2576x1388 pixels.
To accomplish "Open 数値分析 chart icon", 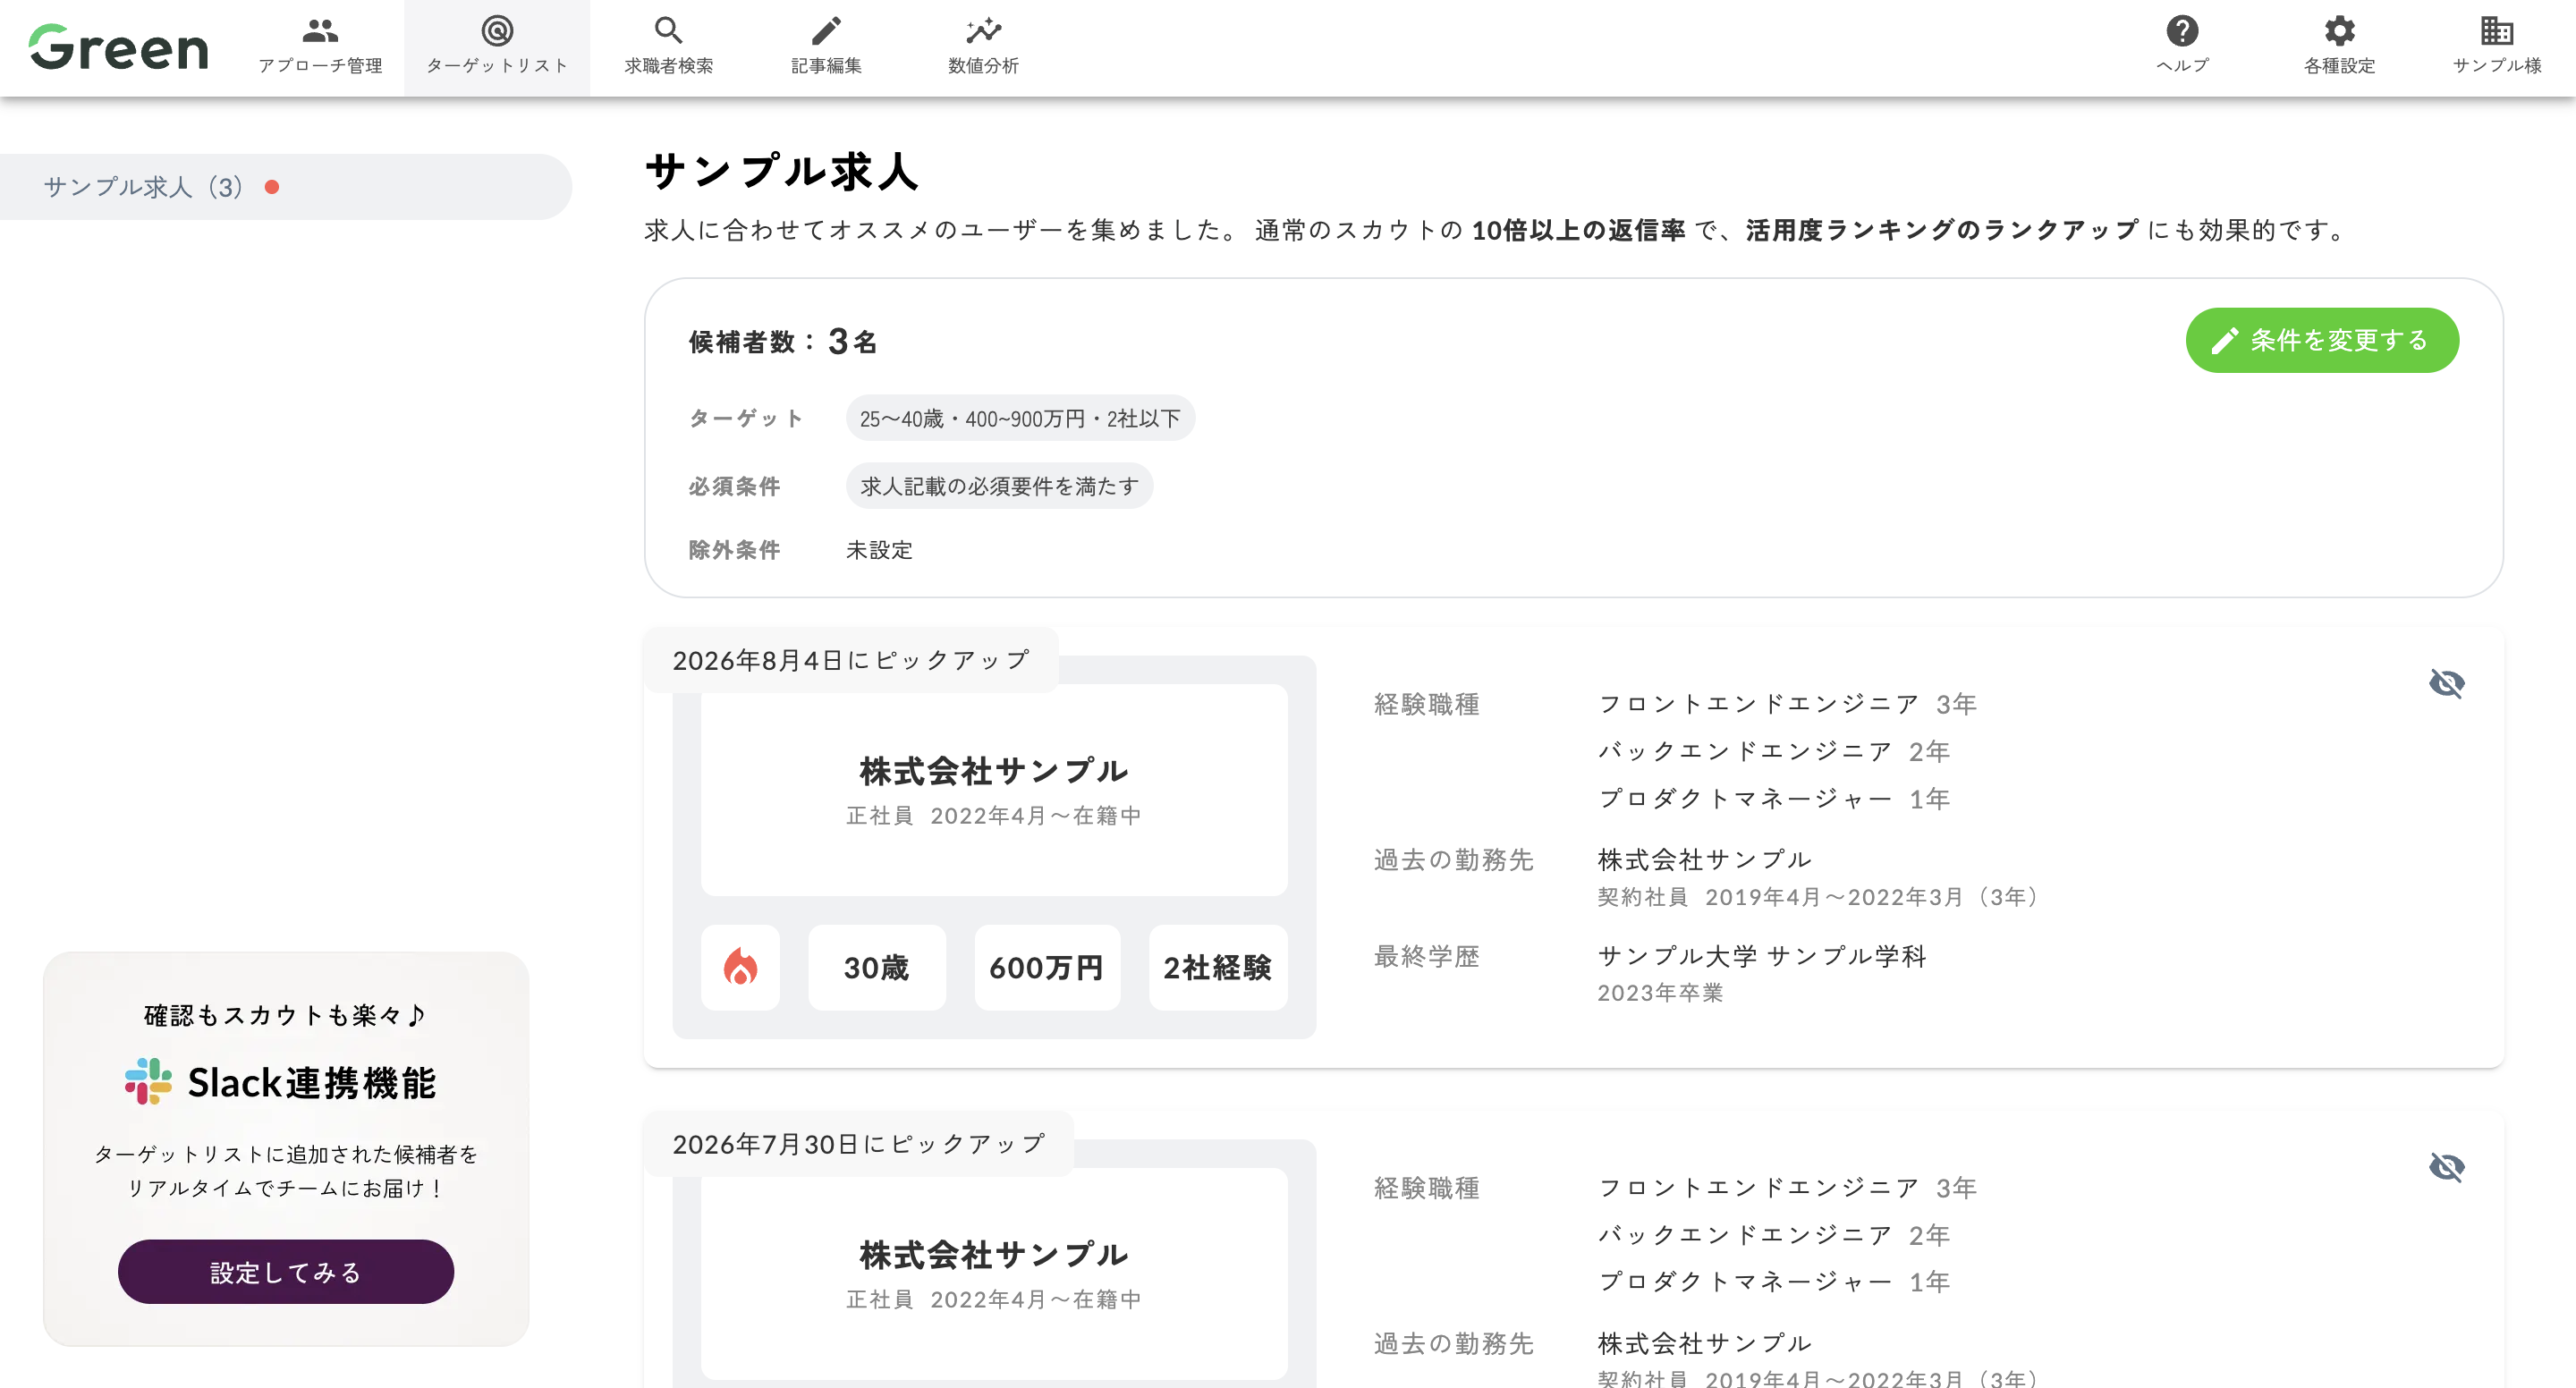I will (983, 31).
